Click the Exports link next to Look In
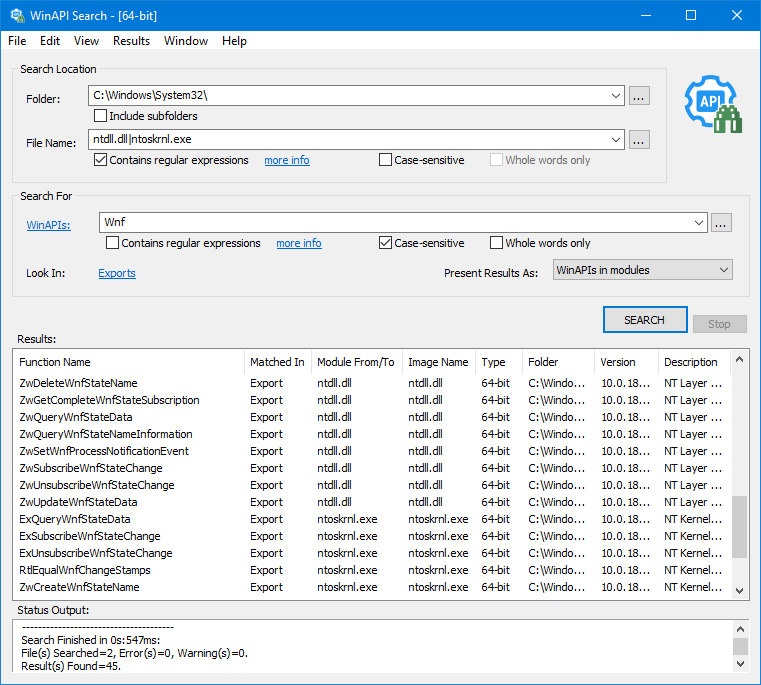Viewport: 761px width, 685px height. point(117,273)
